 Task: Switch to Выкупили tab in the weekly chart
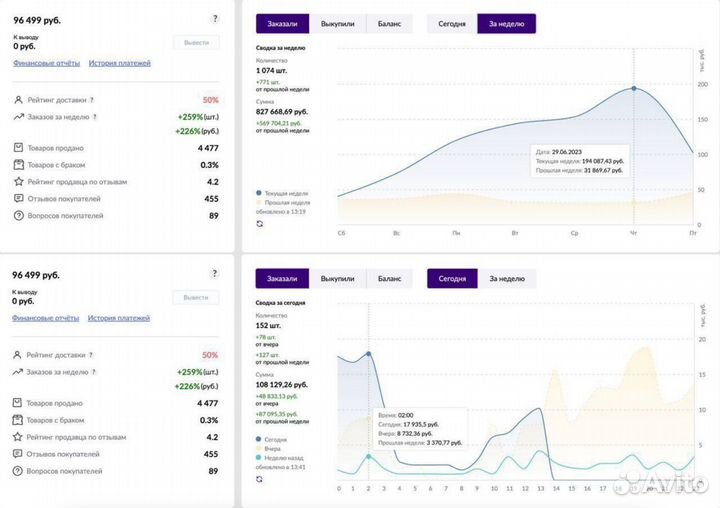337,24
